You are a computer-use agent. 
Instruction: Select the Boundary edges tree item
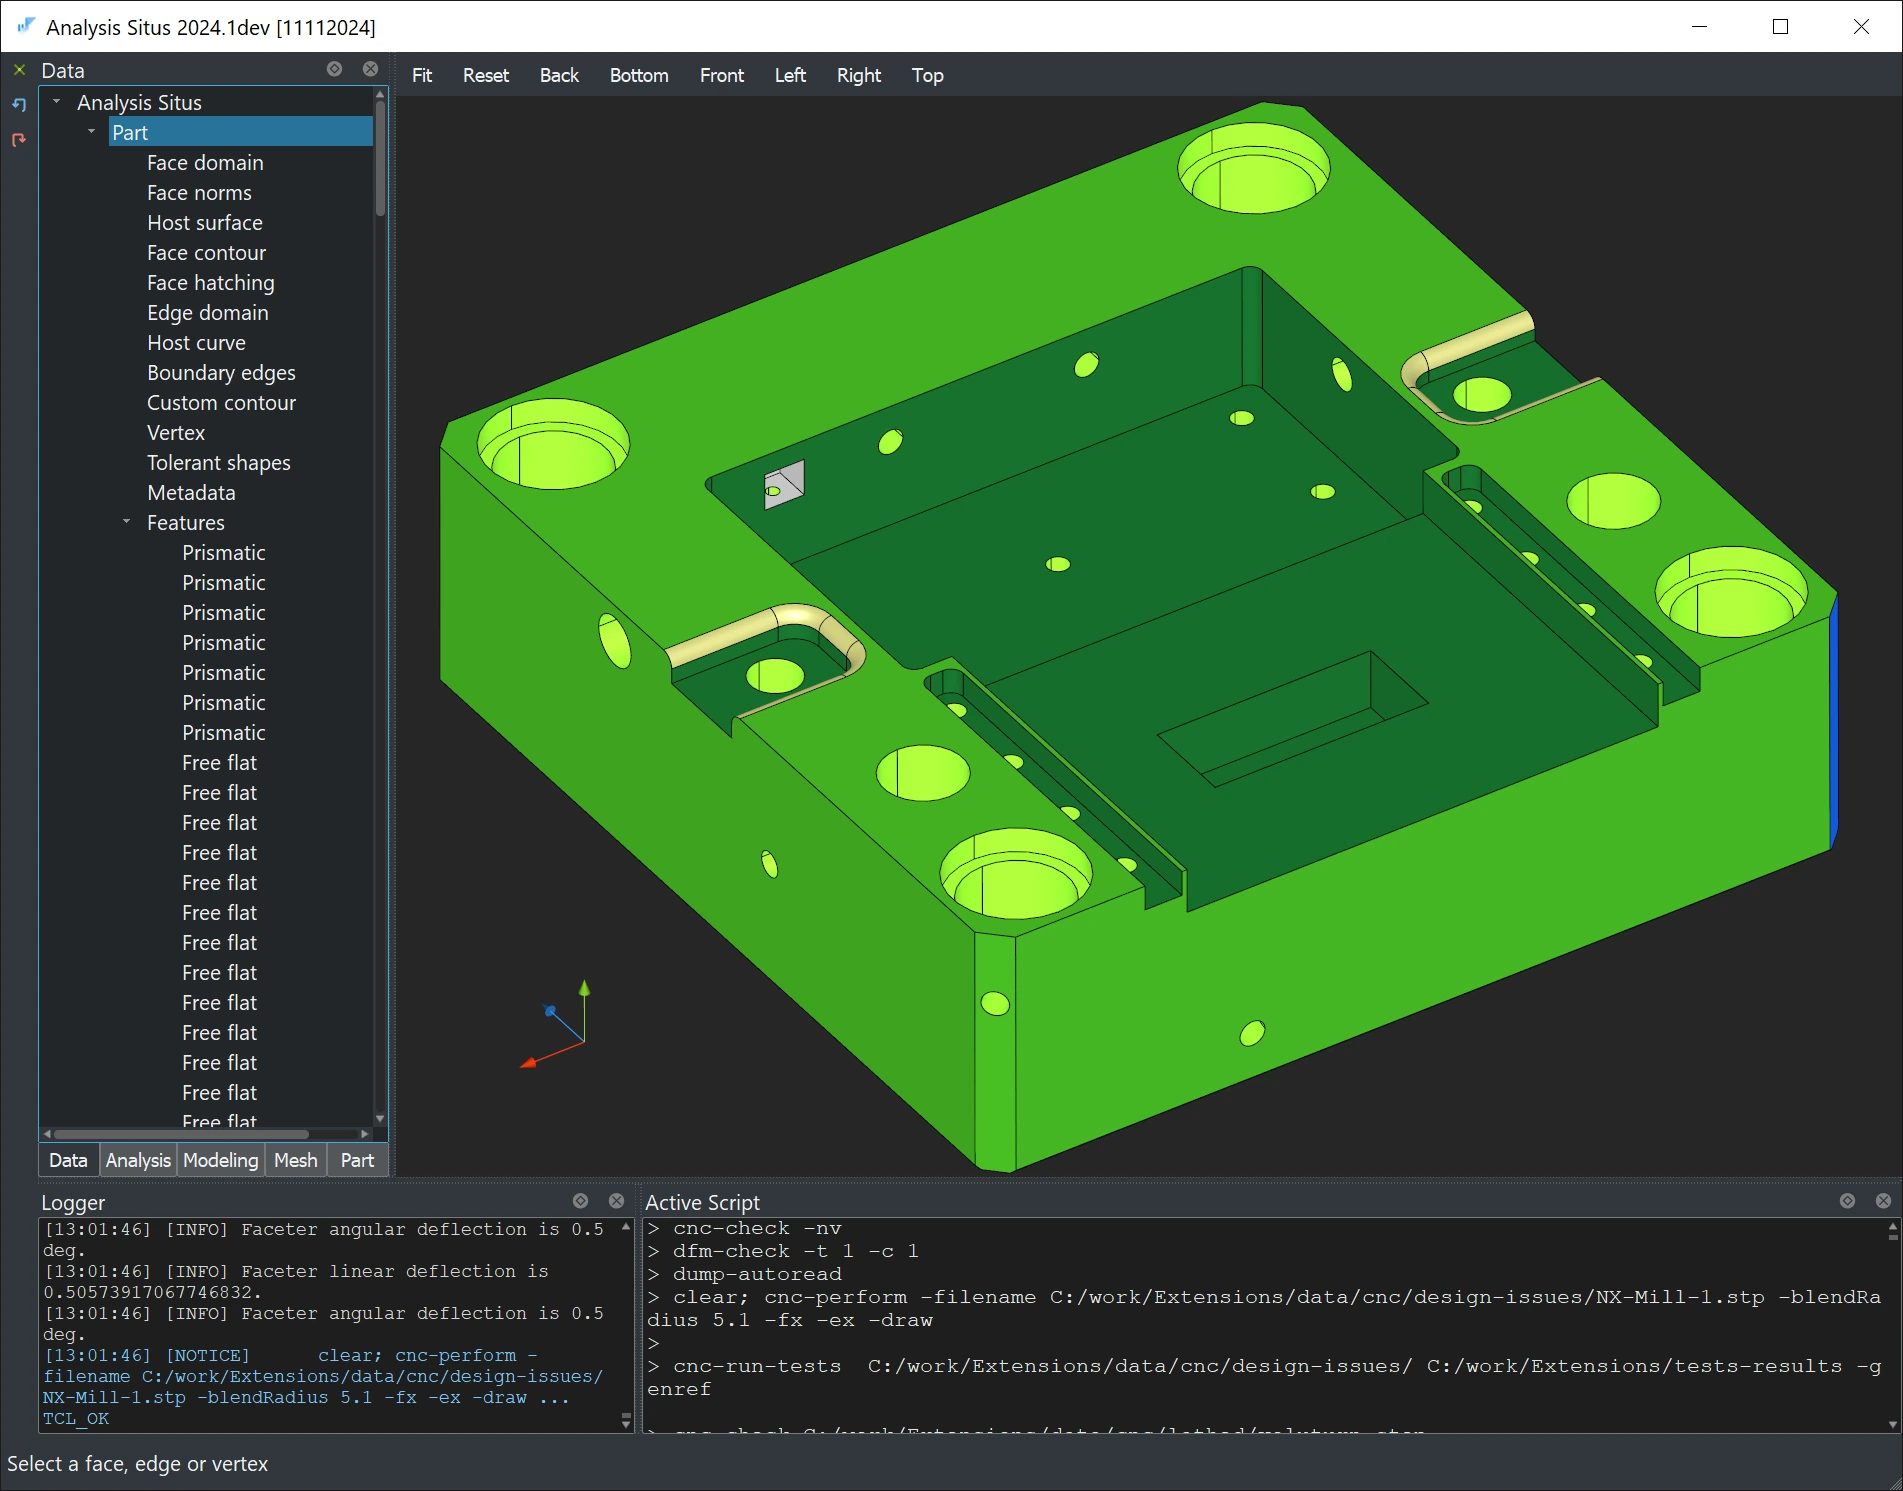(x=221, y=373)
